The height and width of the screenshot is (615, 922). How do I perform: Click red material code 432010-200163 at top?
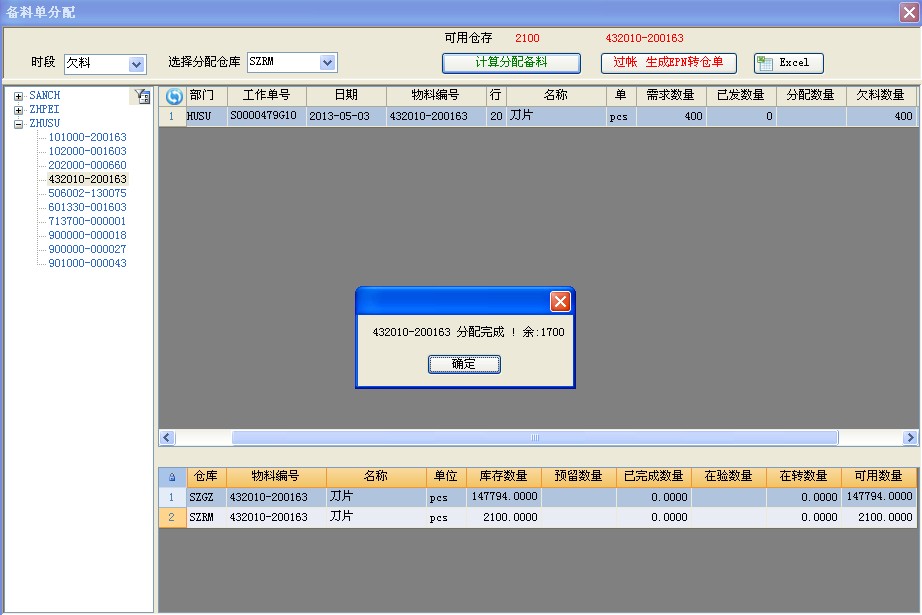[x=644, y=38]
